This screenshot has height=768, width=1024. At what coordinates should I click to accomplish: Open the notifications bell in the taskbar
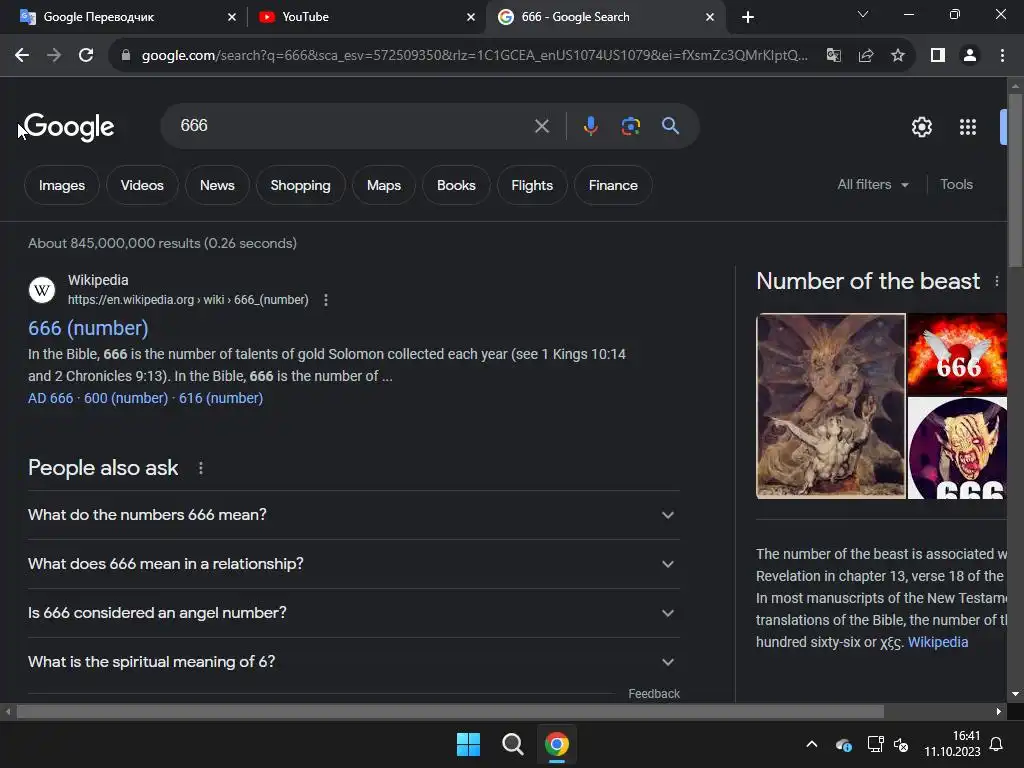(997, 744)
